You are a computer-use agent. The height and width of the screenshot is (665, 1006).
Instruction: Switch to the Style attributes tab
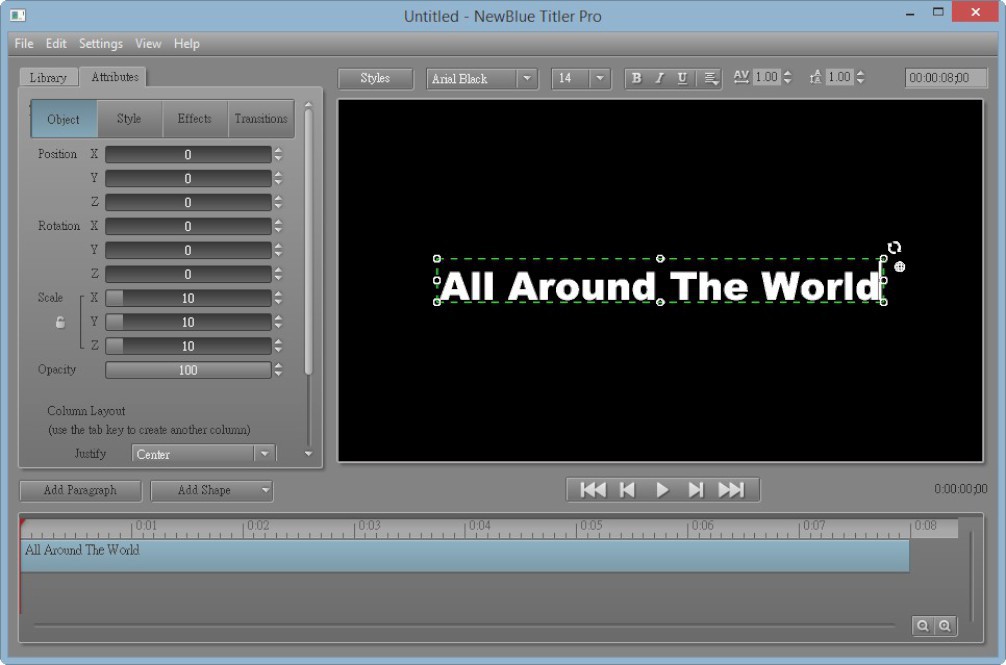(129, 119)
